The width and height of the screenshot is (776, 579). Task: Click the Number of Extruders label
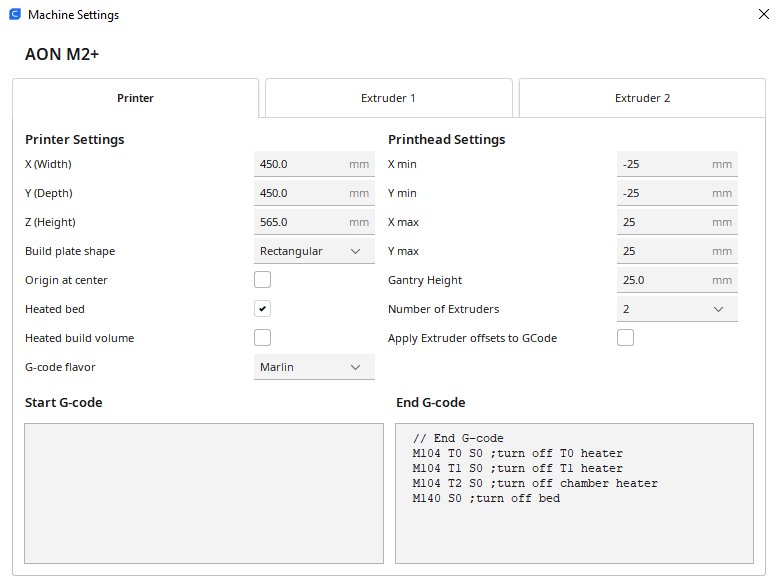point(443,309)
